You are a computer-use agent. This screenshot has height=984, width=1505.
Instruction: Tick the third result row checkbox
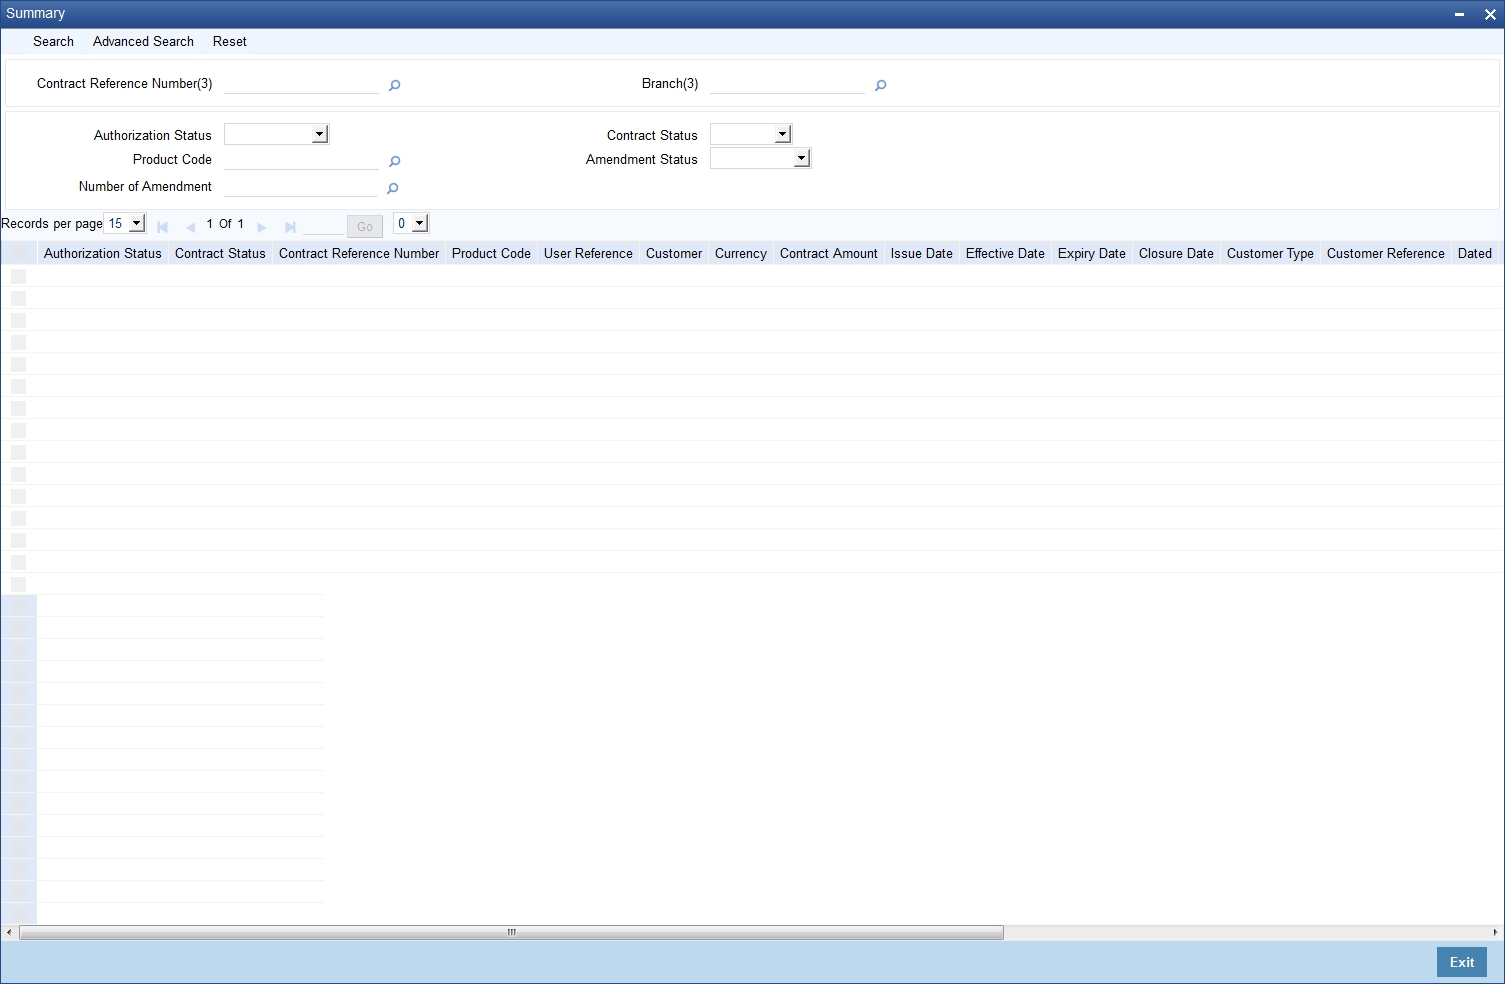pos(18,320)
